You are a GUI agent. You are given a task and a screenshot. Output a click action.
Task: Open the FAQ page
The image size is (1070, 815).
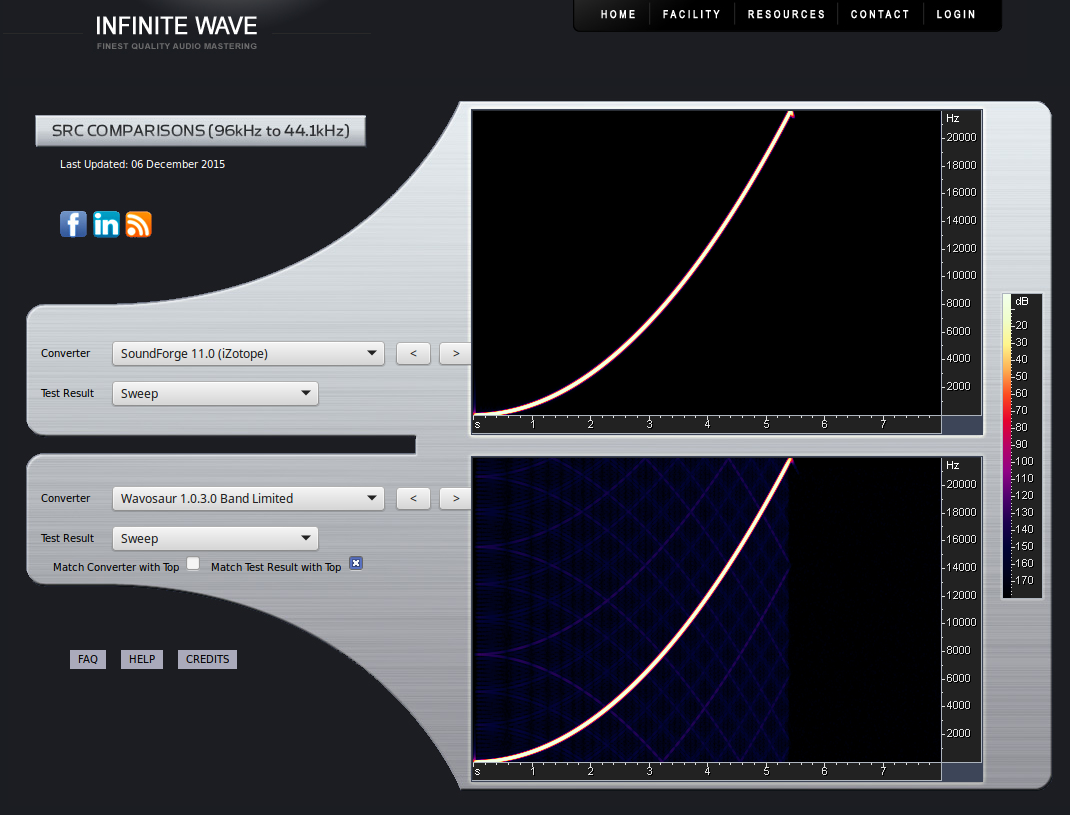[87, 659]
